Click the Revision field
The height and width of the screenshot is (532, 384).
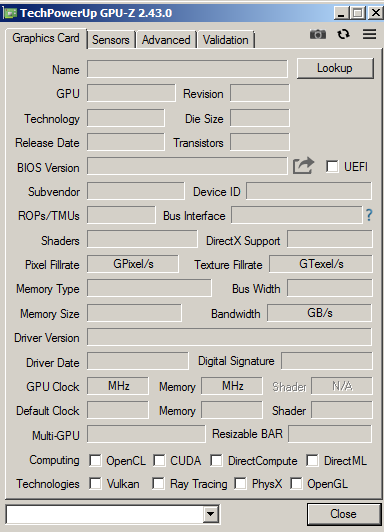pyautogui.click(x=260, y=93)
